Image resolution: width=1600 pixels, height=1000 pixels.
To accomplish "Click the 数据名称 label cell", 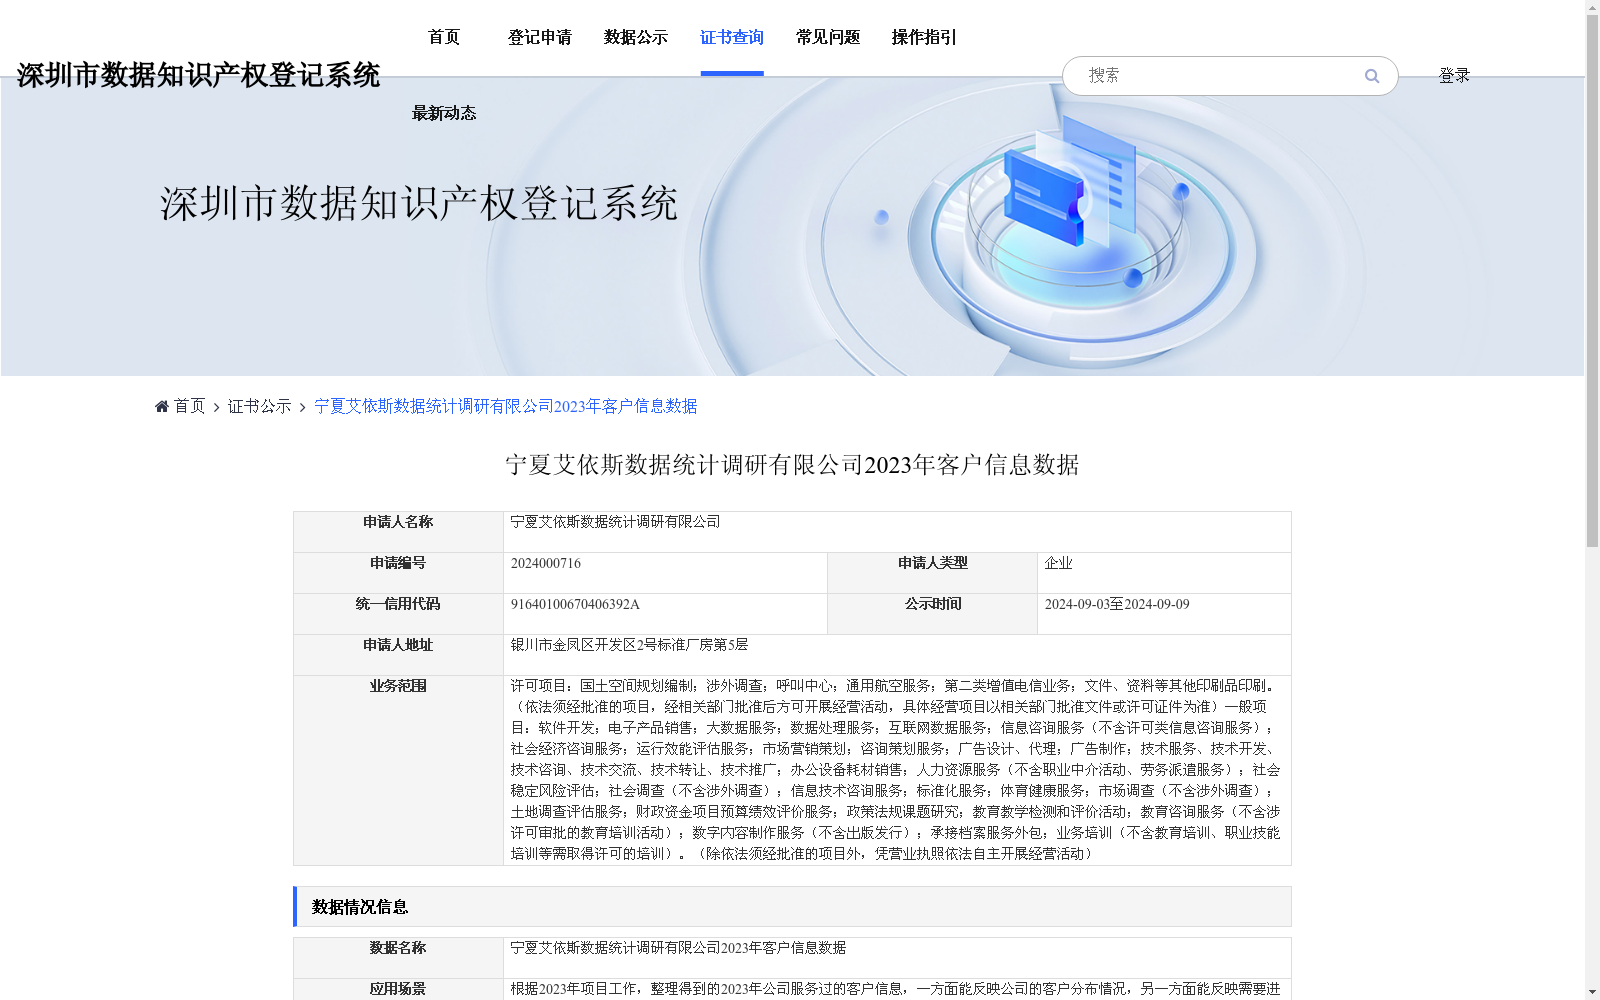I will [x=398, y=958].
